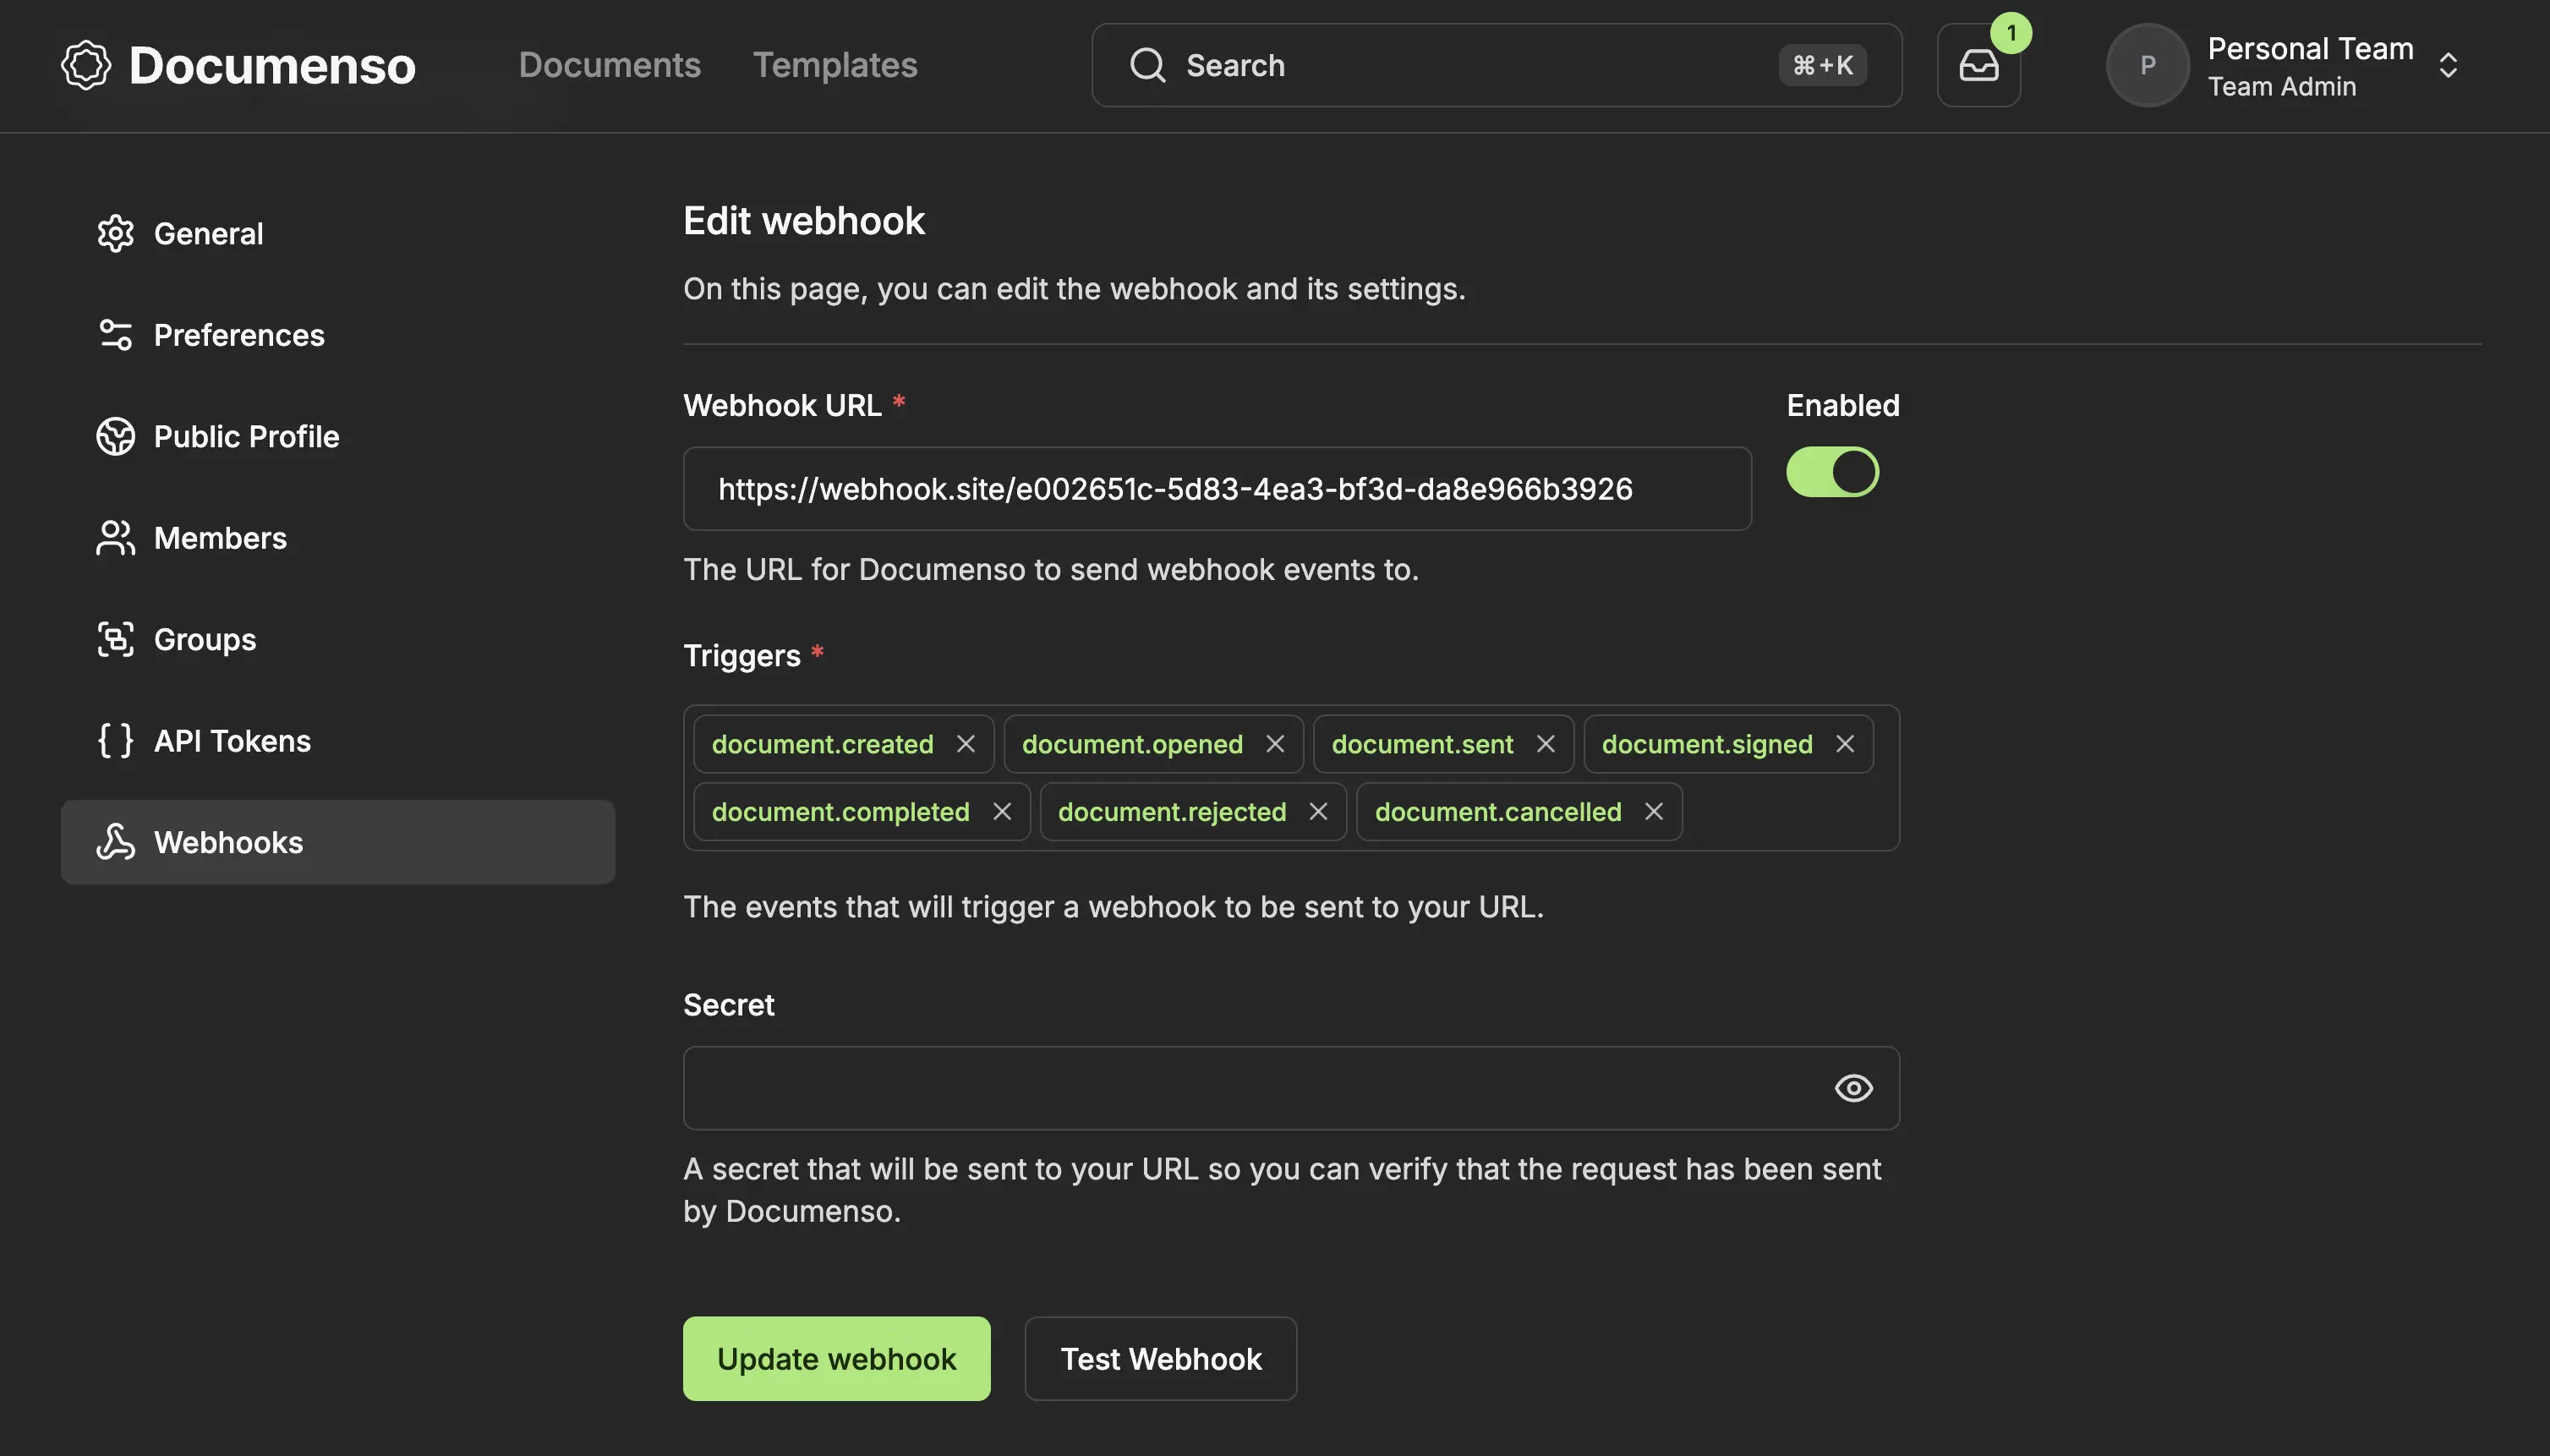Viewport: 2550px width, 1456px height.
Task: Click the Public Profile globe icon
Action: (116, 436)
